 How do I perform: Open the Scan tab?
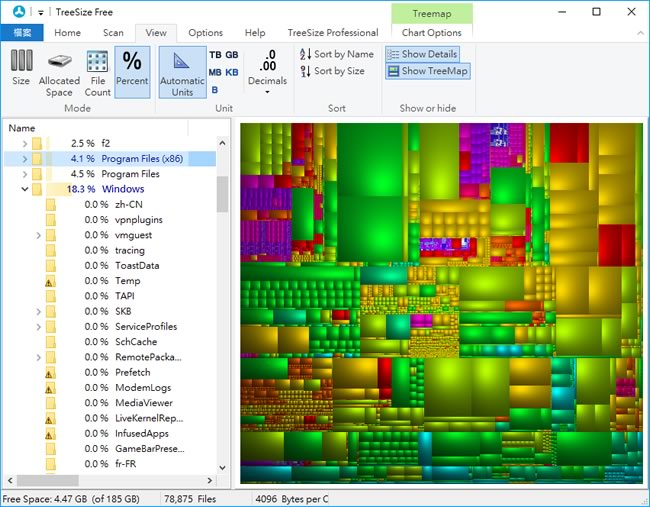tap(113, 33)
